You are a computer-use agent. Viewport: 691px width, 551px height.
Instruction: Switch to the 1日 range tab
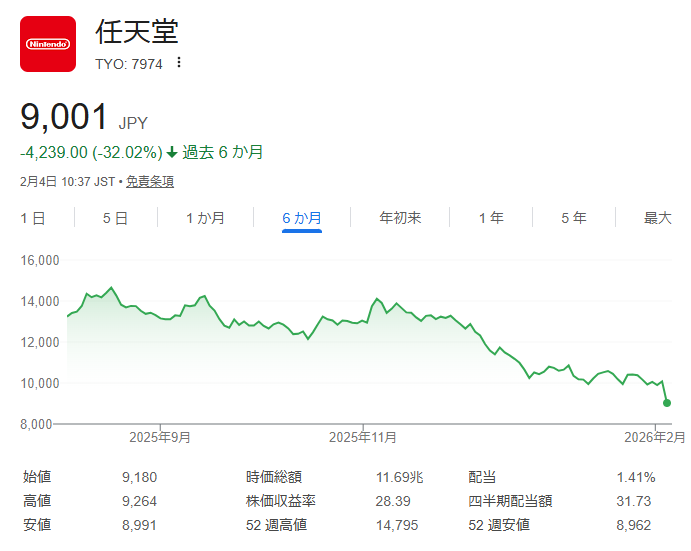(x=33, y=218)
